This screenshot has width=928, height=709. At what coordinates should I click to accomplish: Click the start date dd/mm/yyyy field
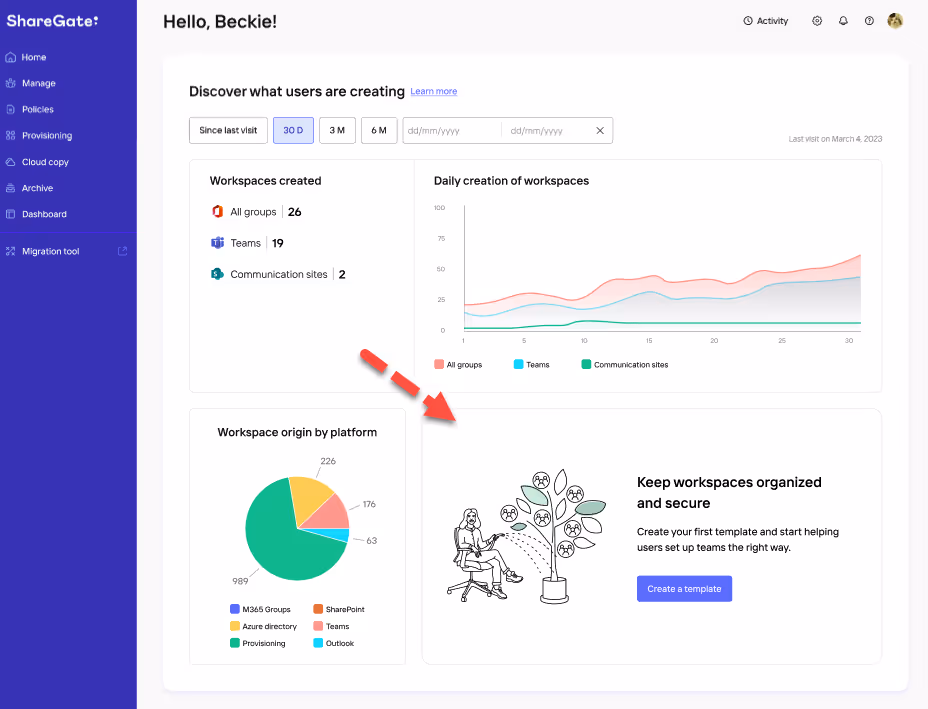pyautogui.click(x=453, y=131)
